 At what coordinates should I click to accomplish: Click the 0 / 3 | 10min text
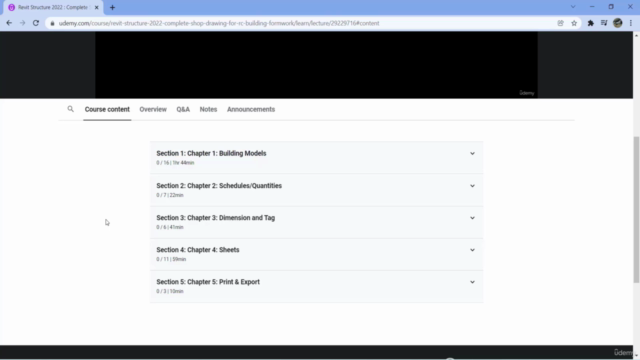[x=170, y=291]
